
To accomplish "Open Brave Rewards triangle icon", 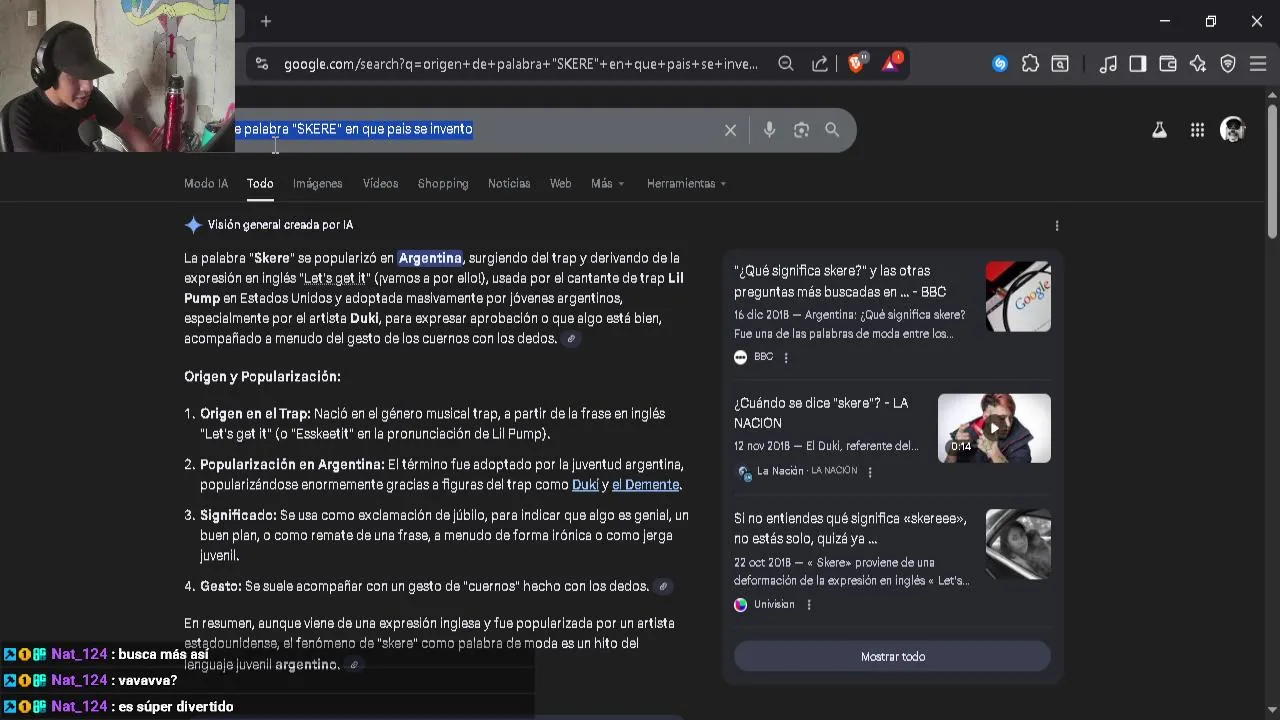I will click(x=891, y=63).
